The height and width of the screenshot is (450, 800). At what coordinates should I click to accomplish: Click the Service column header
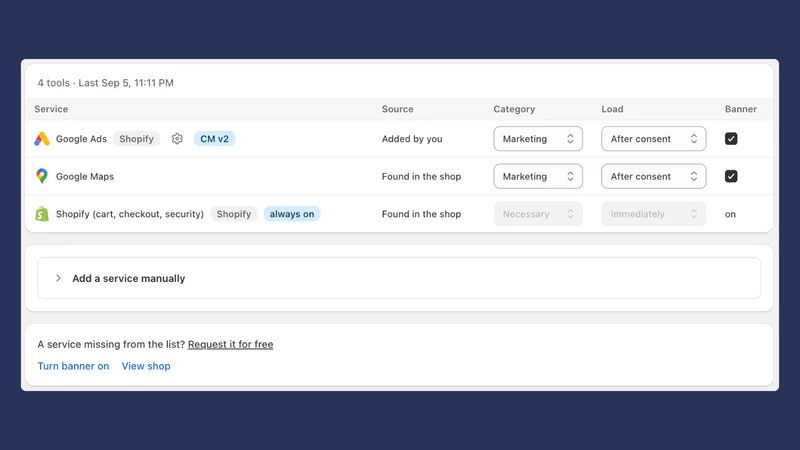point(51,109)
